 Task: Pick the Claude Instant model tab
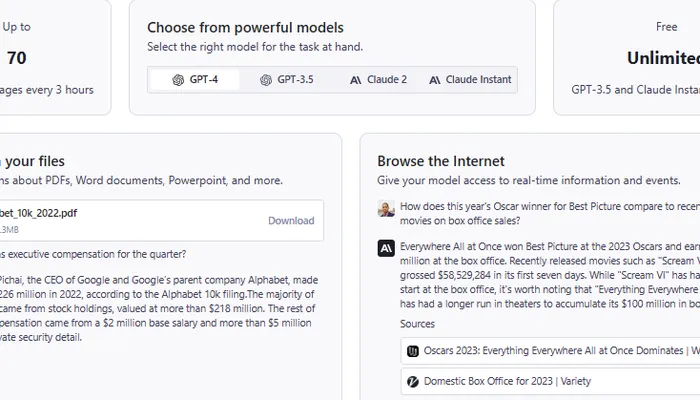[x=470, y=80]
